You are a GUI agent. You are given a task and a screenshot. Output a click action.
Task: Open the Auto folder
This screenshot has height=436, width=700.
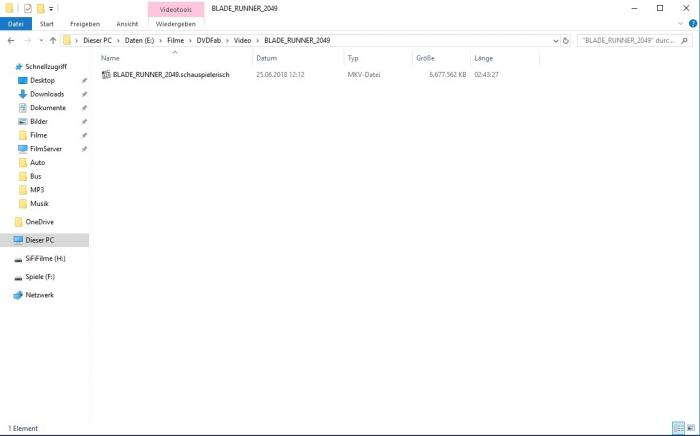click(38, 163)
